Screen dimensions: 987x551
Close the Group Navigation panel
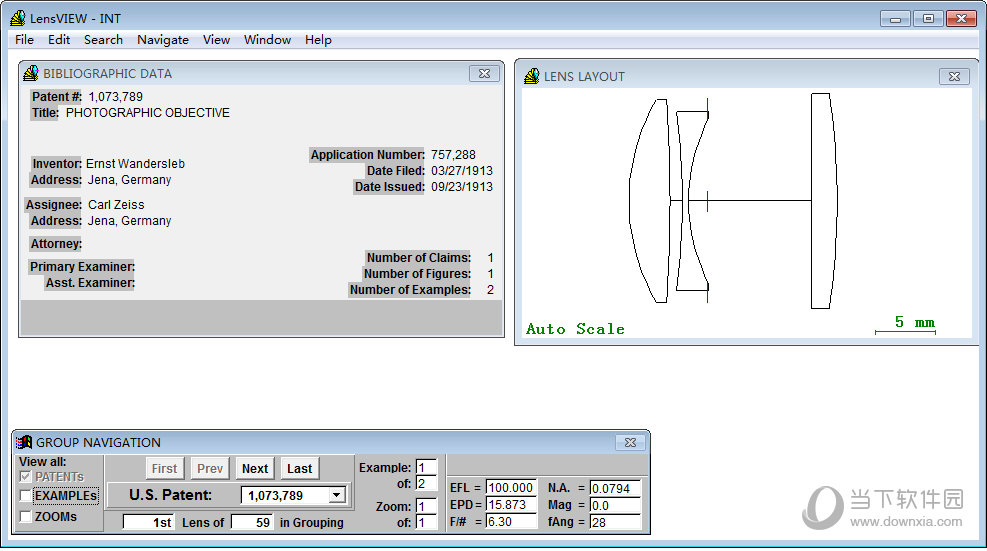(630, 443)
